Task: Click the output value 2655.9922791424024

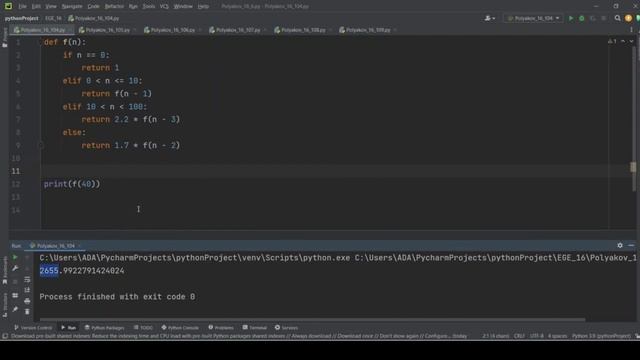Action: click(82, 271)
